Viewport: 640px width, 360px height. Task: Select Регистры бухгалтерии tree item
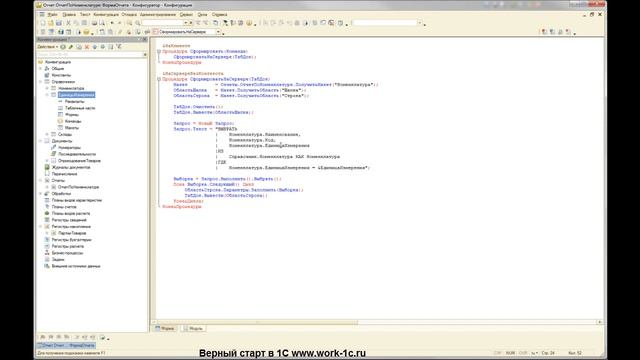(71, 240)
